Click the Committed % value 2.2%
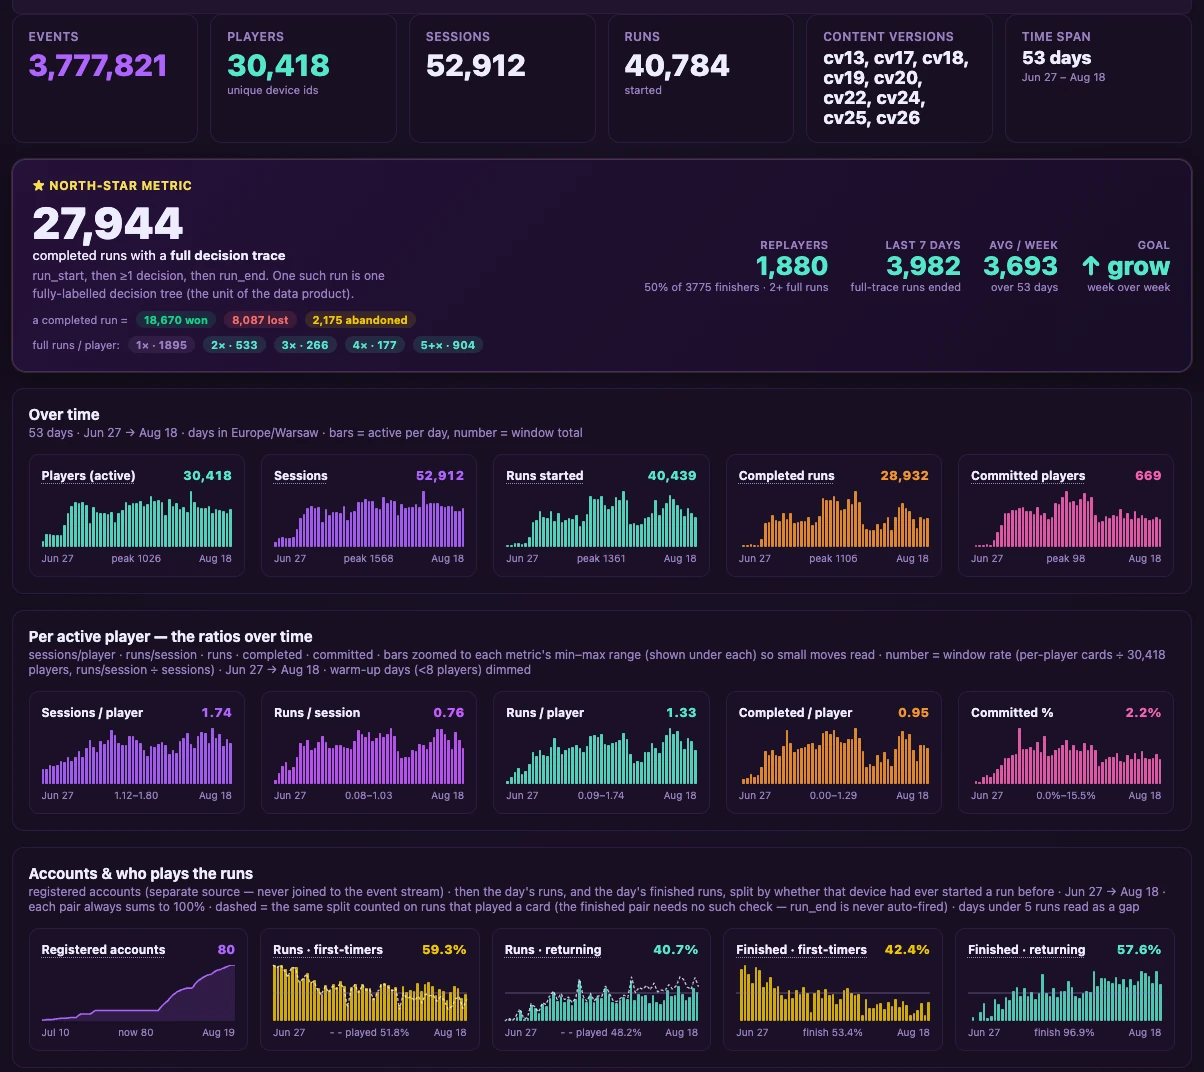 [1143, 713]
